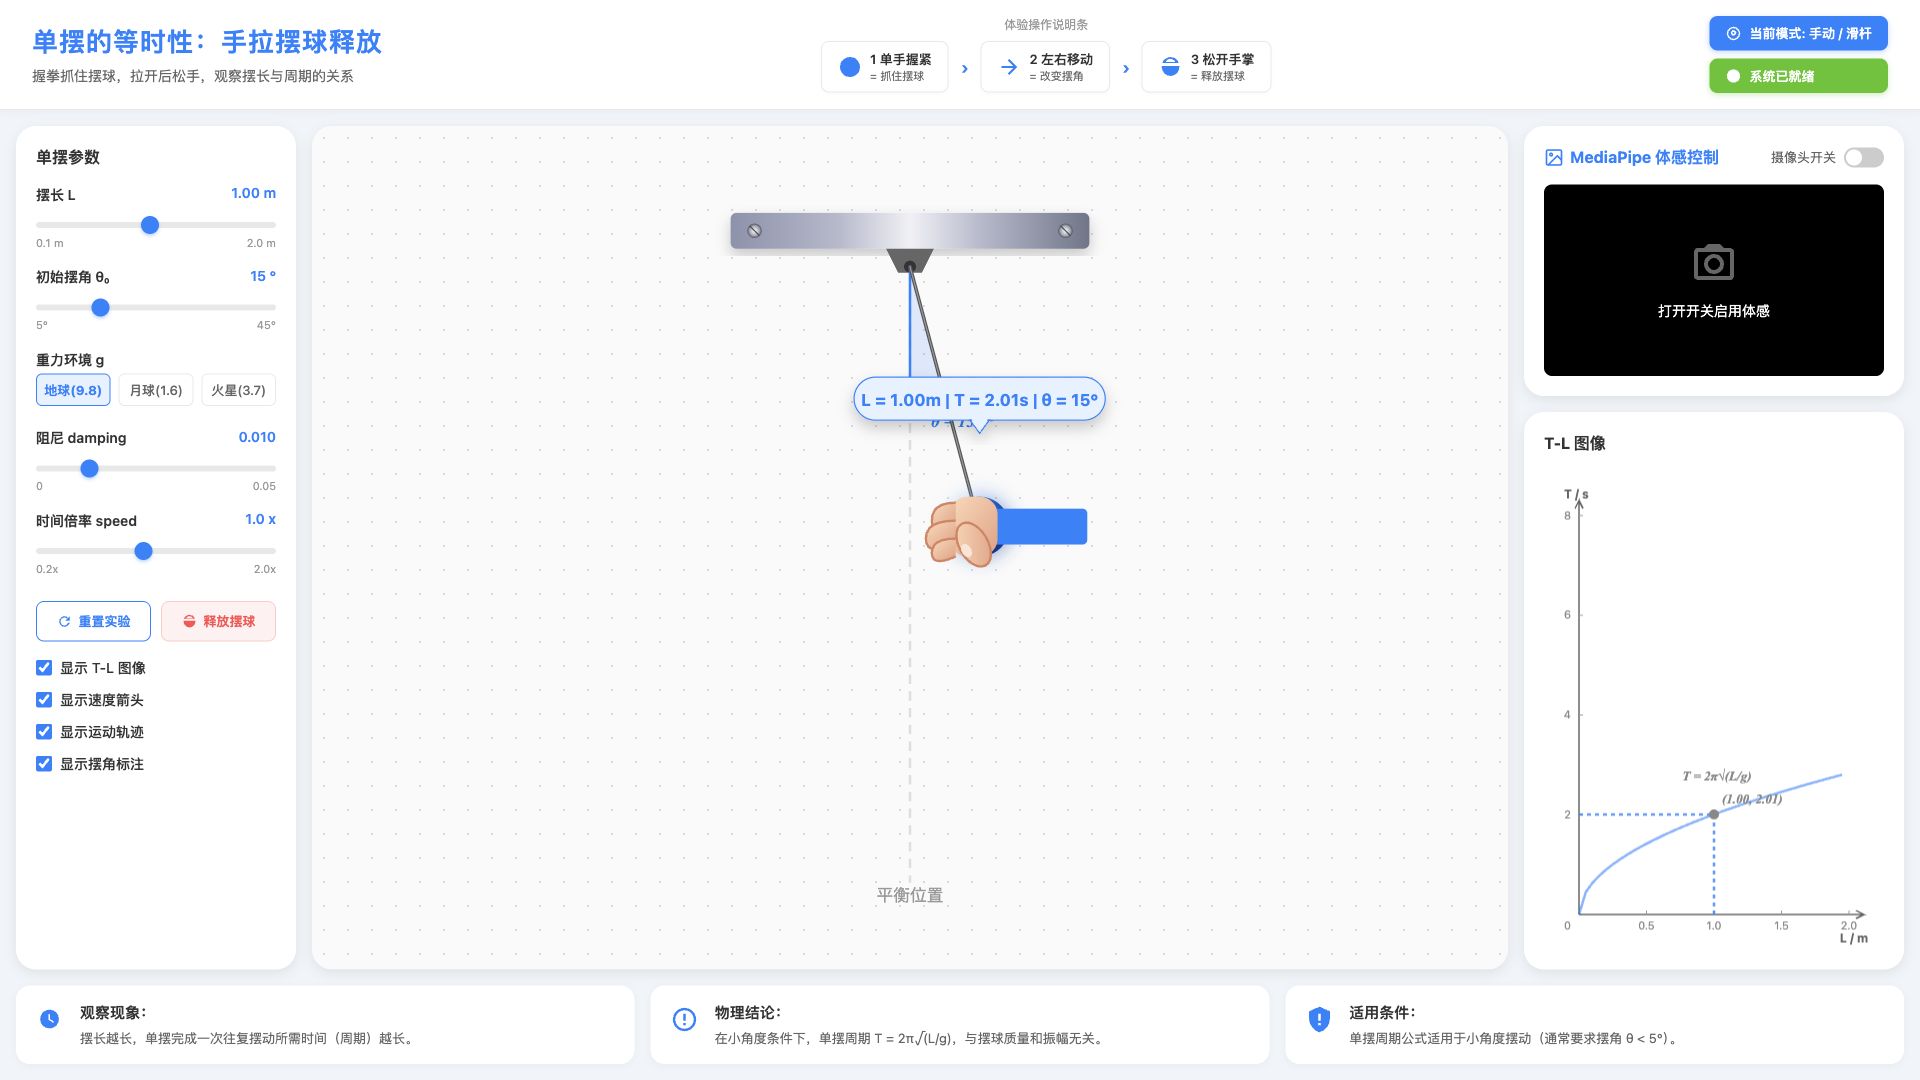Click step card 3 松开手掌
The width and height of the screenshot is (1920, 1080).
[x=1206, y=67]
